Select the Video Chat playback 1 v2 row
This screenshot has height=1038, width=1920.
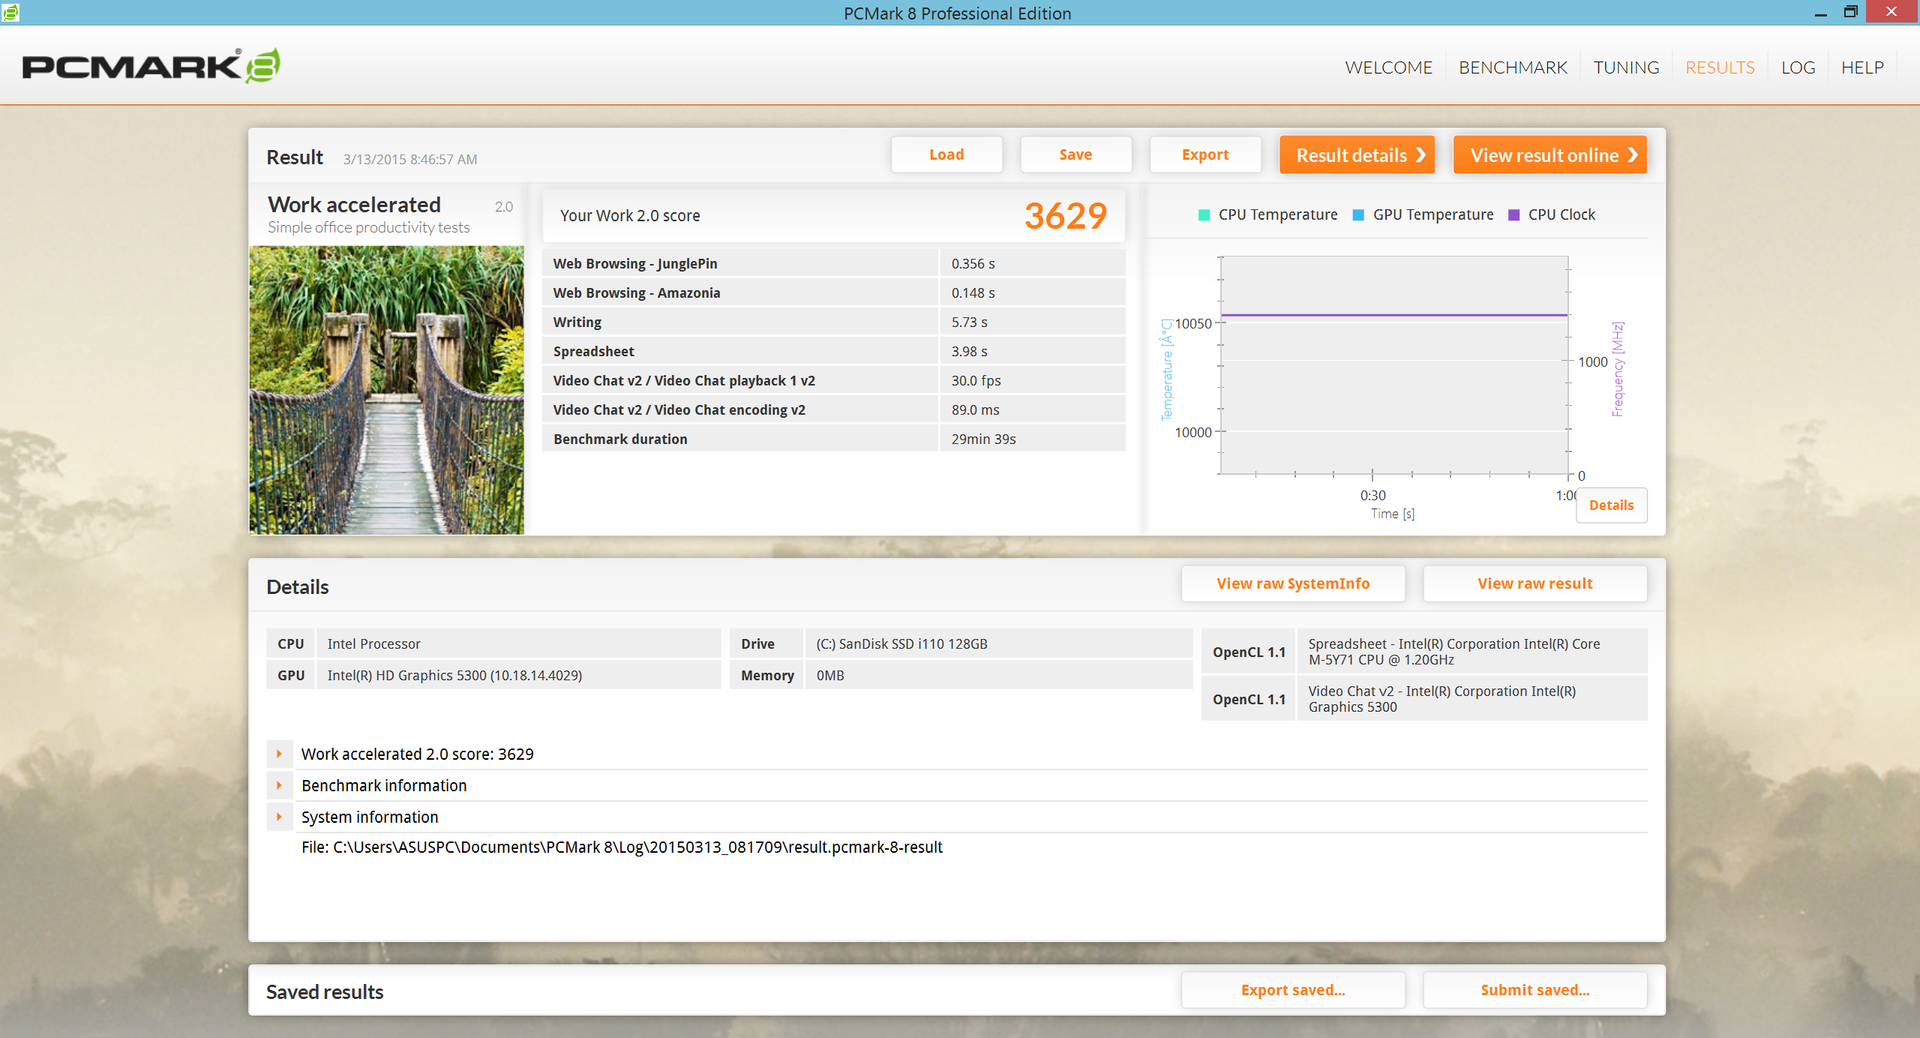(x=834, y=381)
